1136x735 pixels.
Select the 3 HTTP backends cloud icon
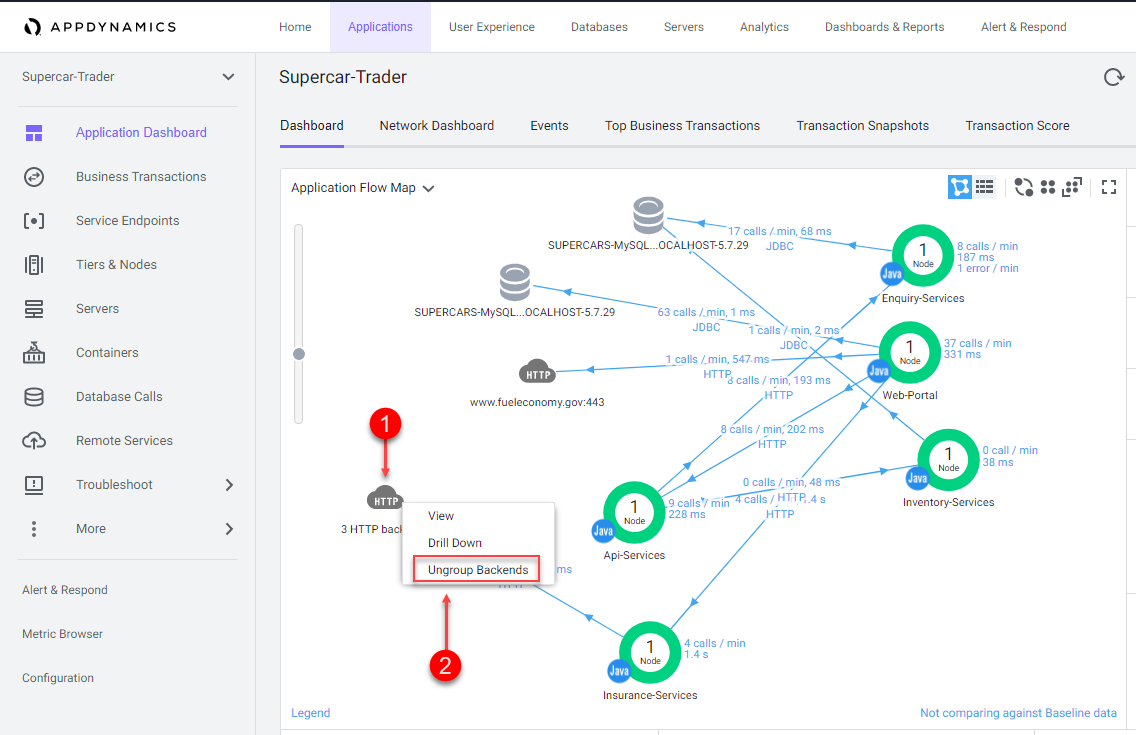pyautogui.click(x=385, y=498)
